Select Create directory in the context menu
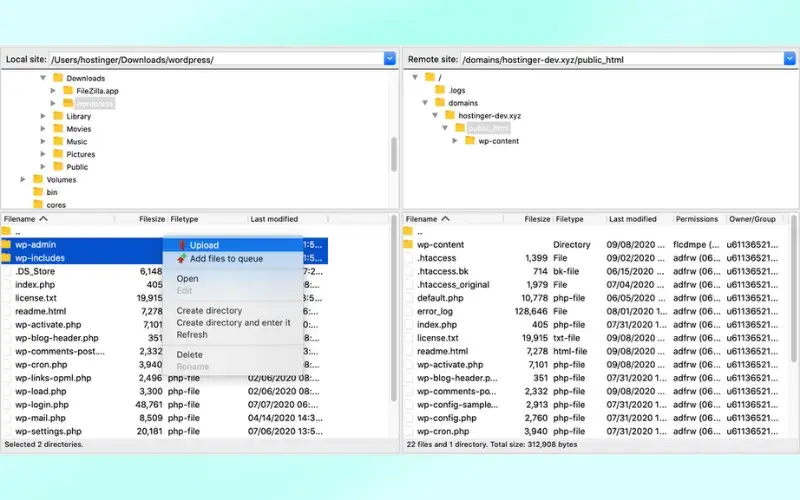Viewport: 800px width, 500px height. [233, 311]
